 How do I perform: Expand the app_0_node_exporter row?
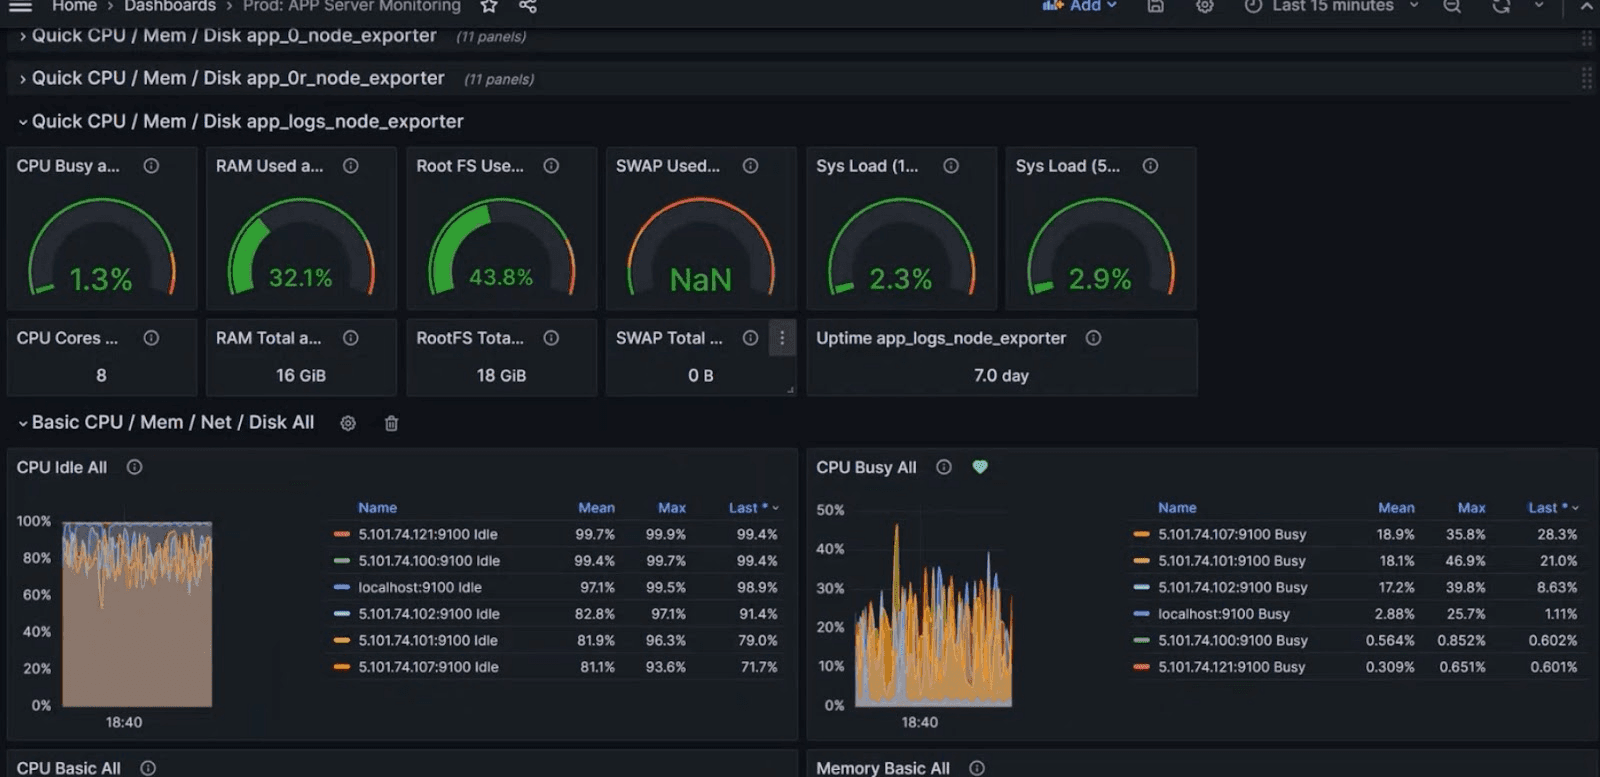click(233, 36)
